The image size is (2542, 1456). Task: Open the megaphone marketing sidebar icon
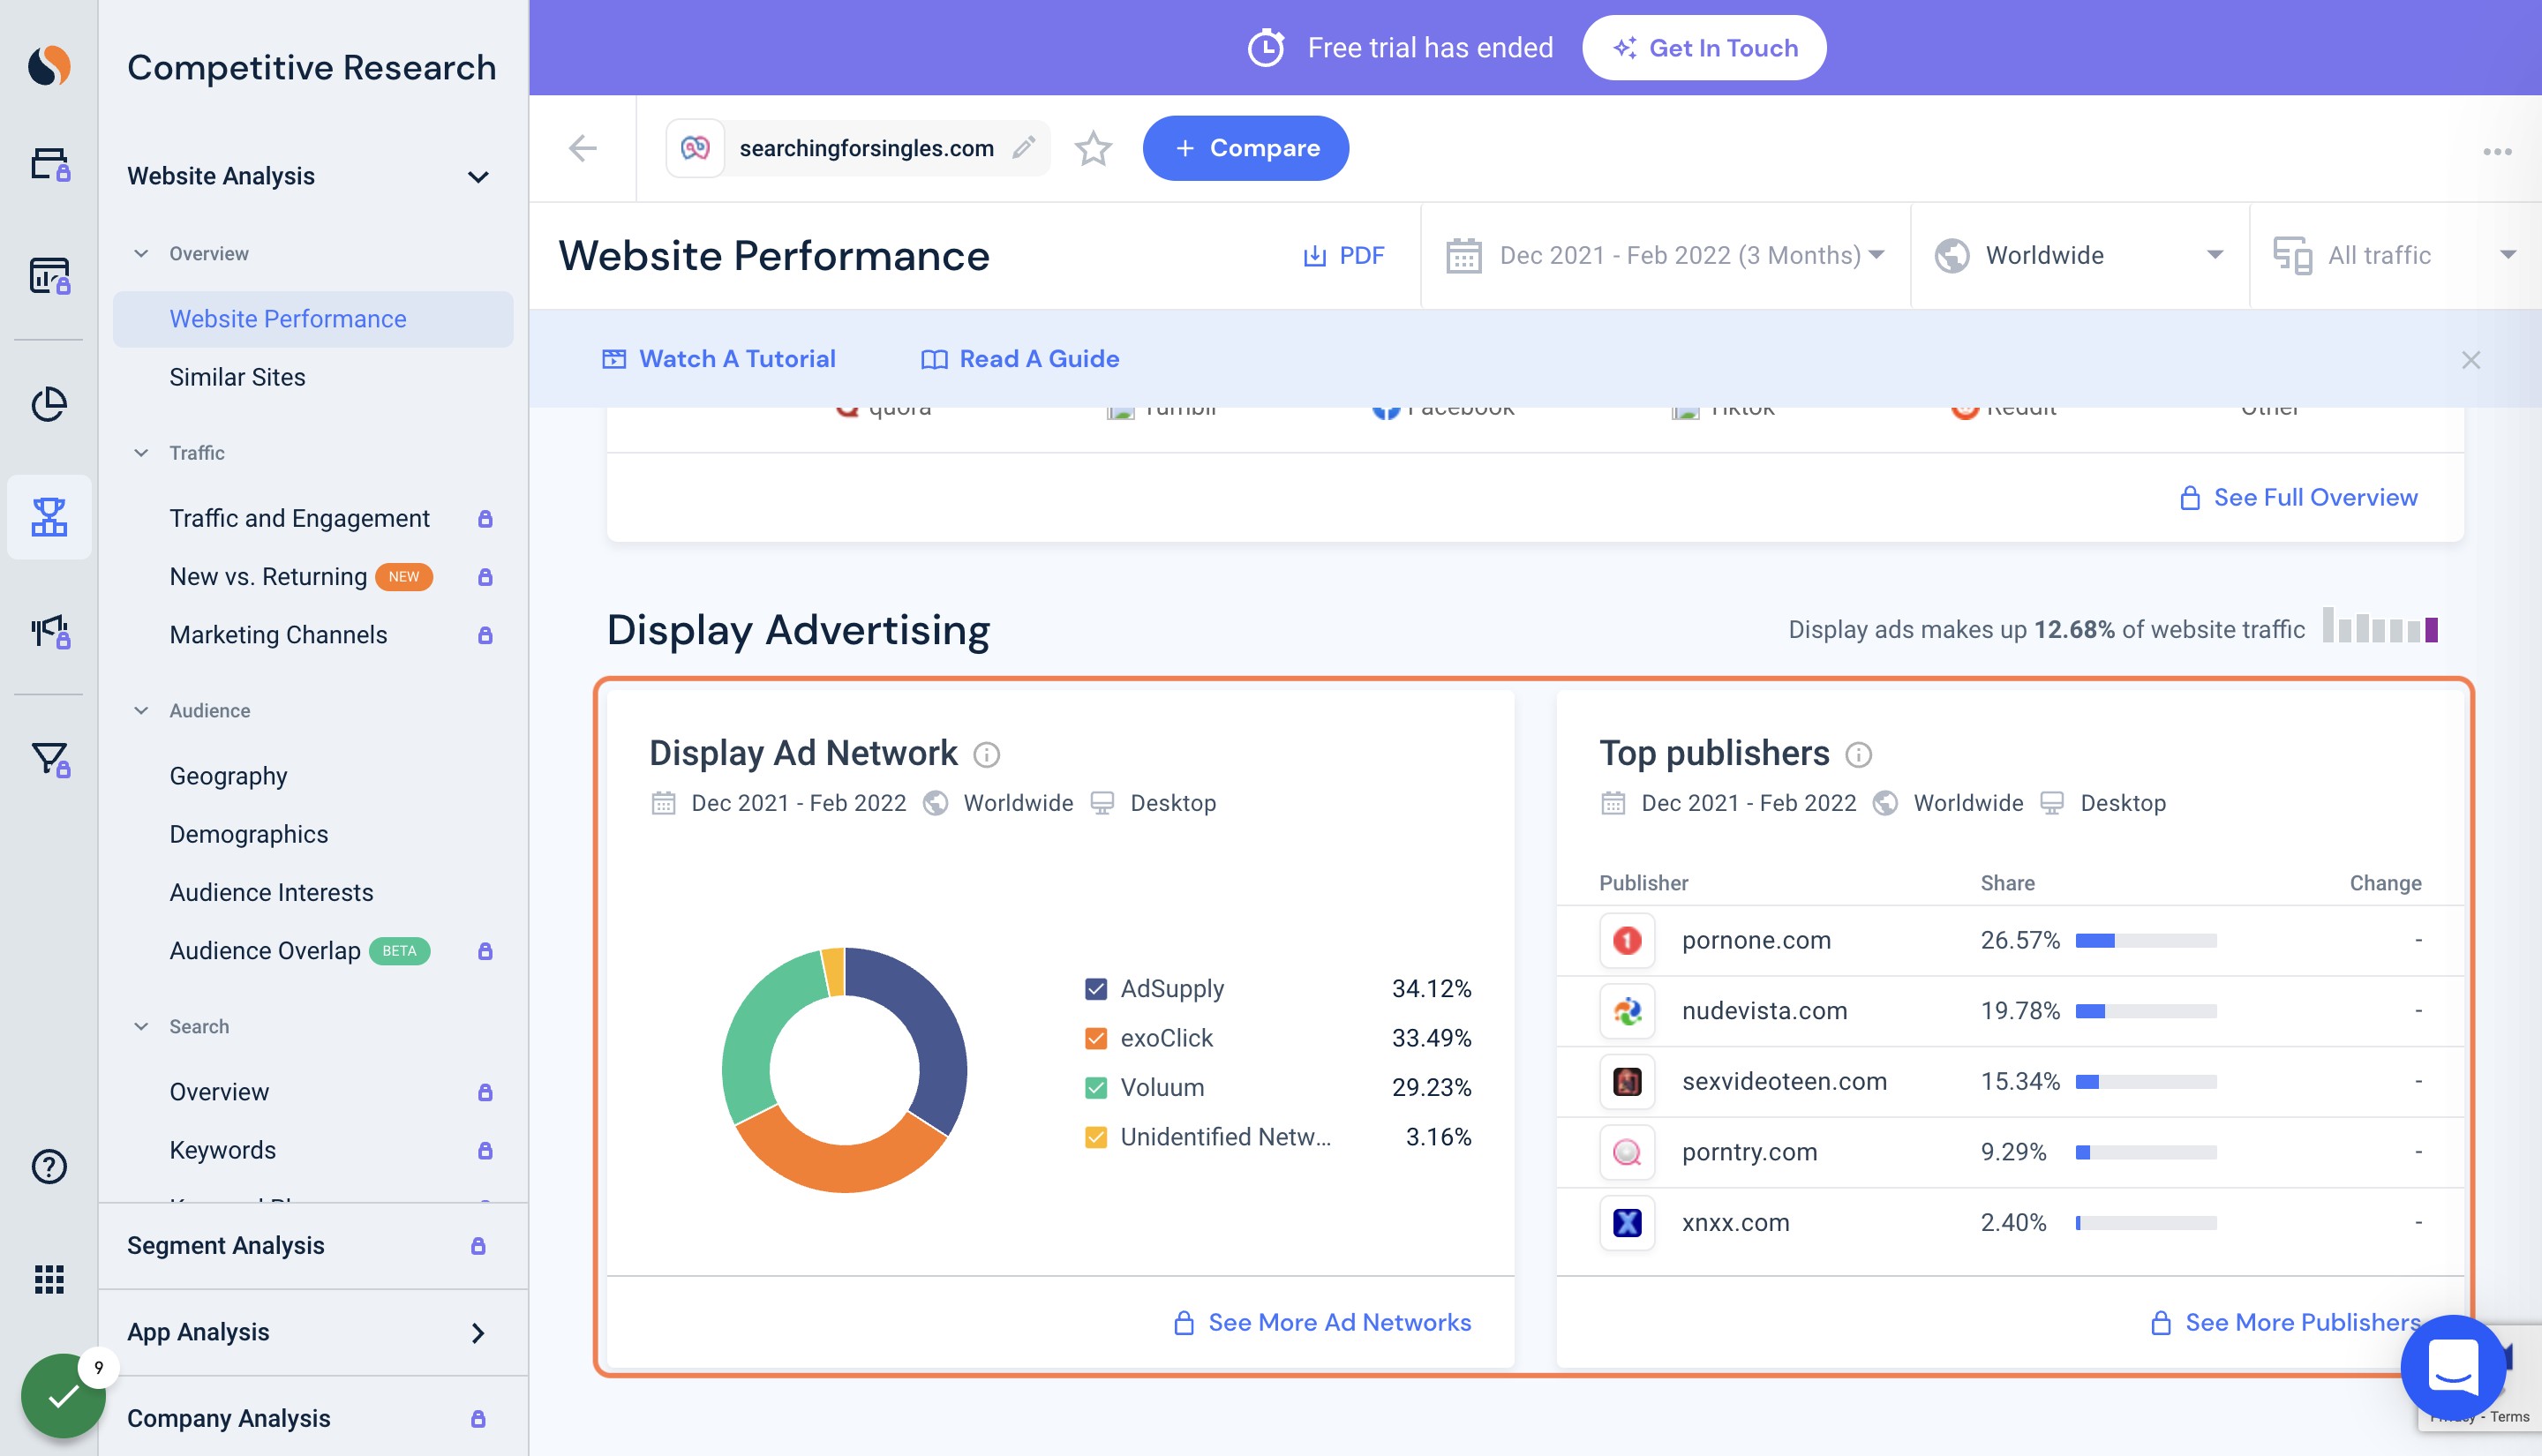coord(49,631)
